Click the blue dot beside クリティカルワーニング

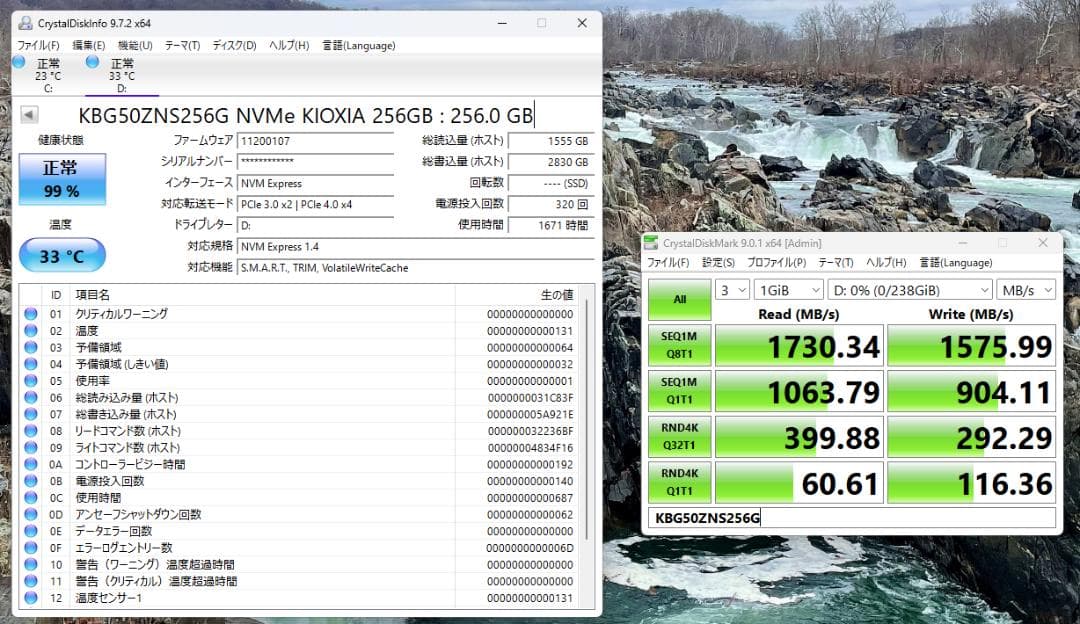coord(30,315)
